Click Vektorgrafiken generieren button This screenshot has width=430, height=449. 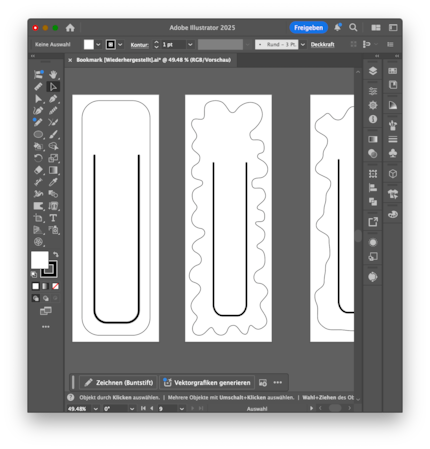(207, 383)
